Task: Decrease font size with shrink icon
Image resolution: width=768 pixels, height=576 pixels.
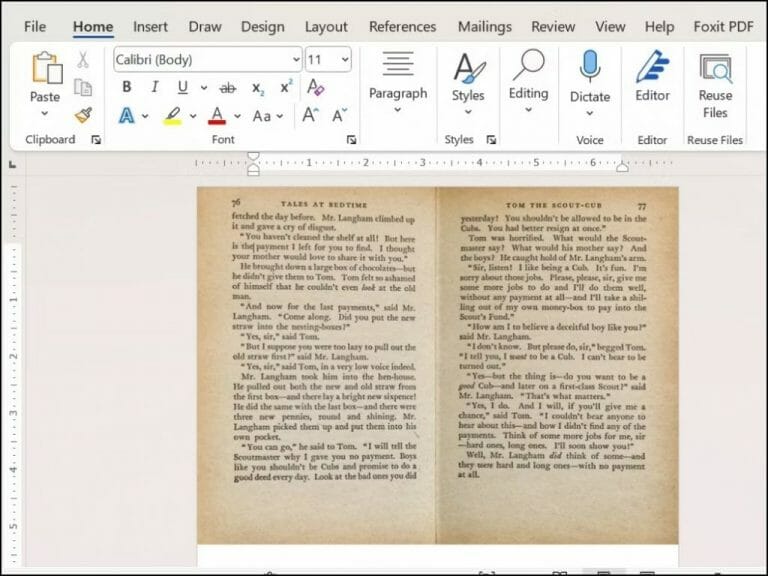Action: point(339,115)
